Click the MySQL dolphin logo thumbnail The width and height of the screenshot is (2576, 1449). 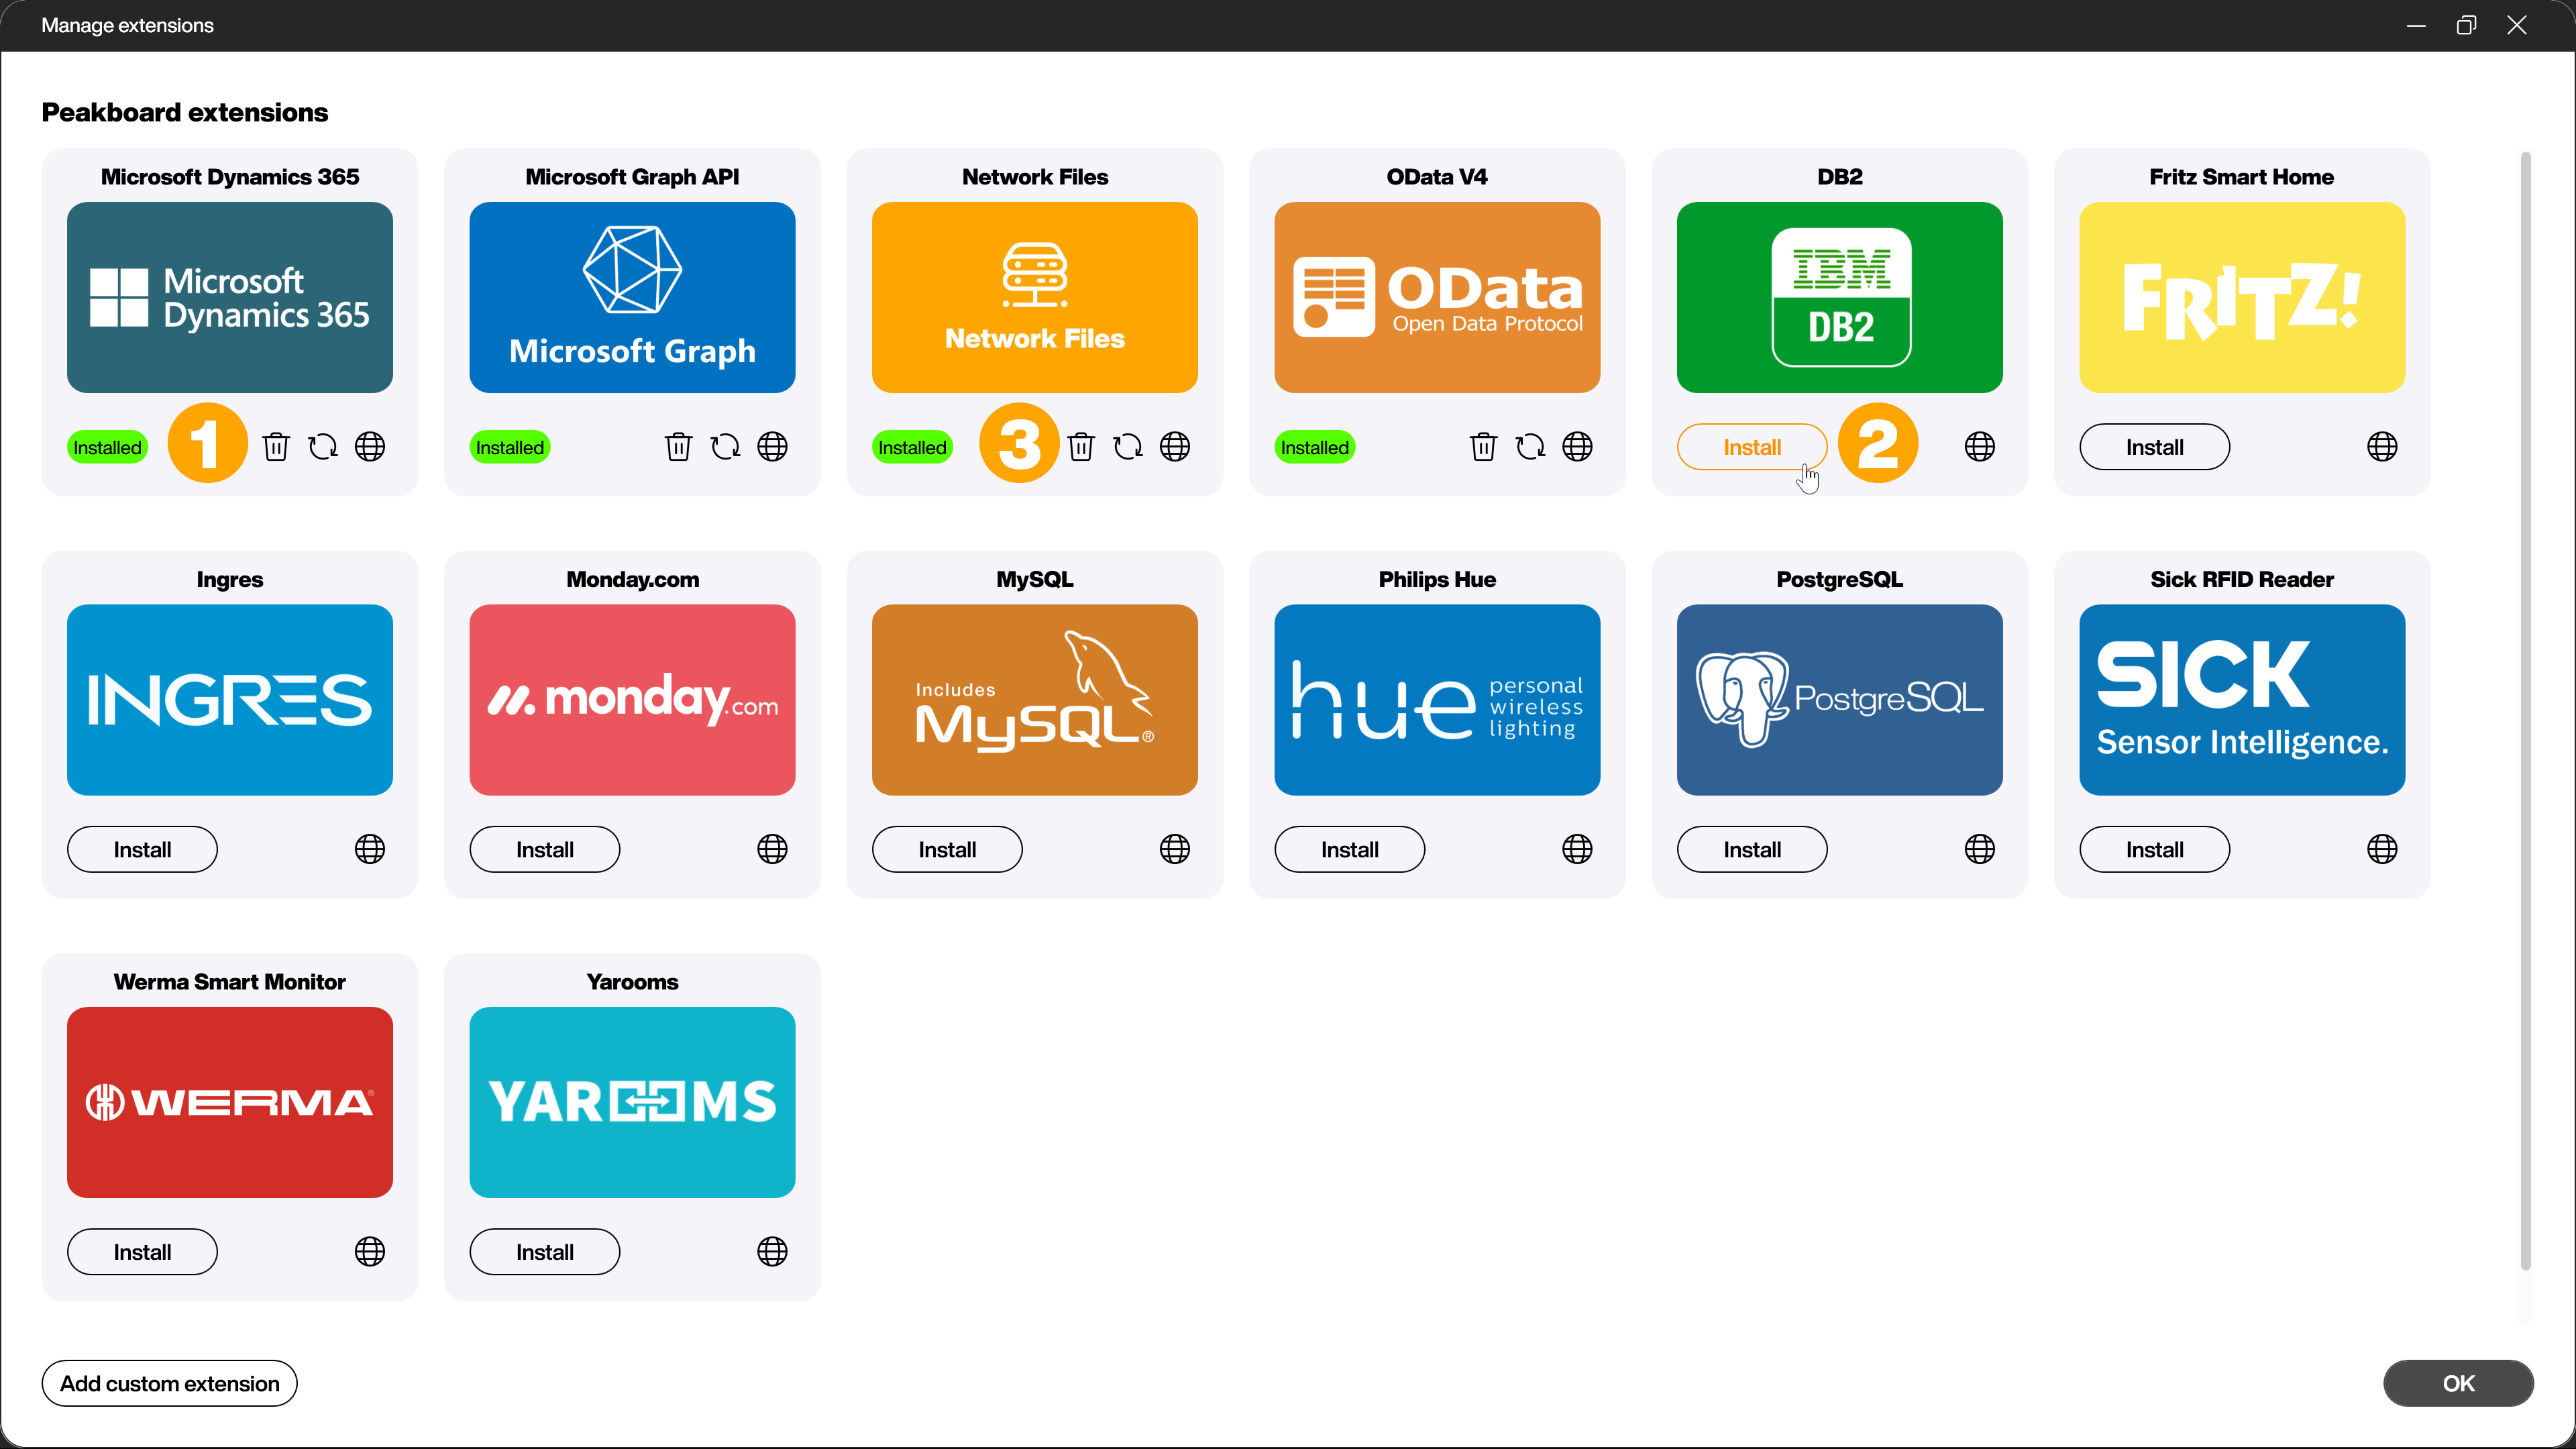(1035, 700)
